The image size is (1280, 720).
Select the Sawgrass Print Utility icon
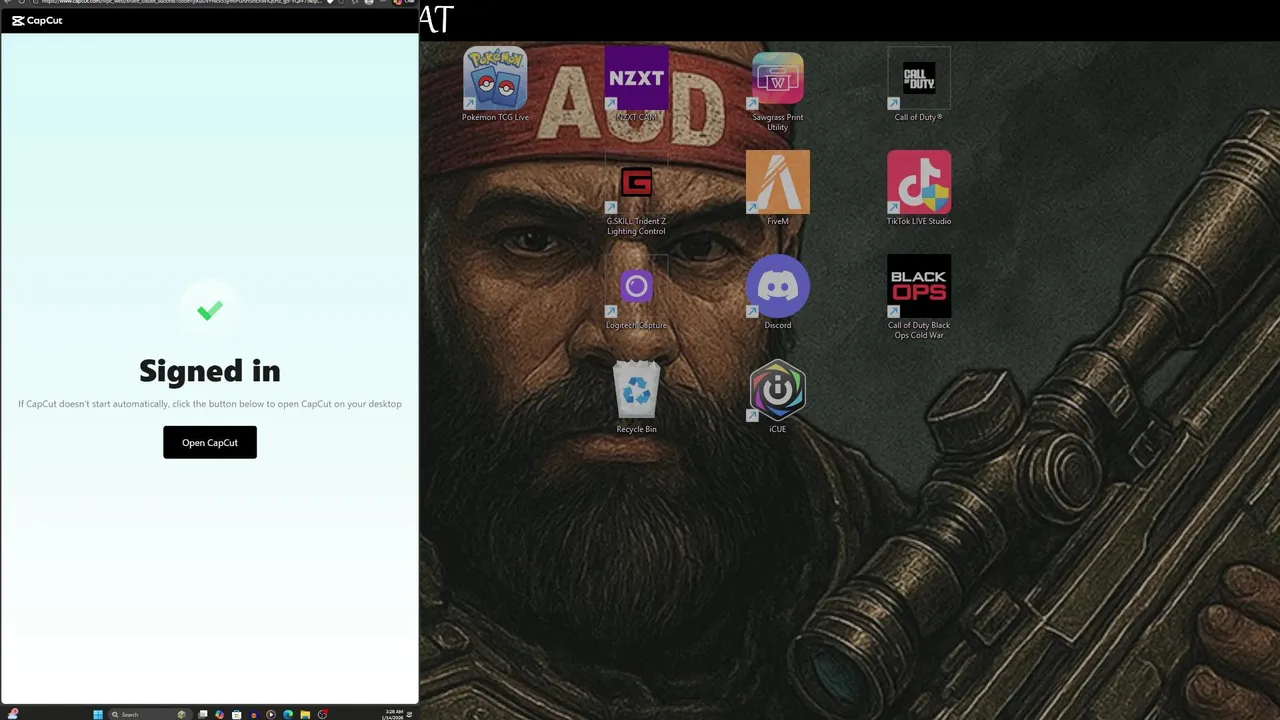click(778, 91)
